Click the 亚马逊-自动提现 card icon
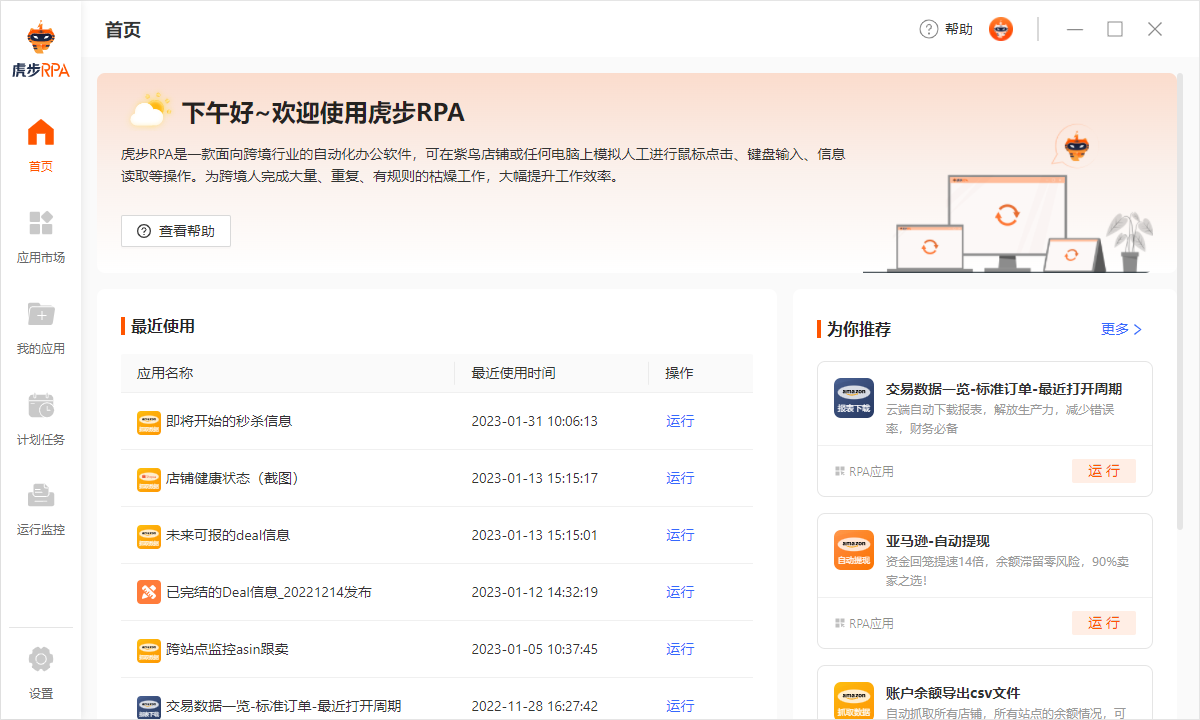 [854, 550]
